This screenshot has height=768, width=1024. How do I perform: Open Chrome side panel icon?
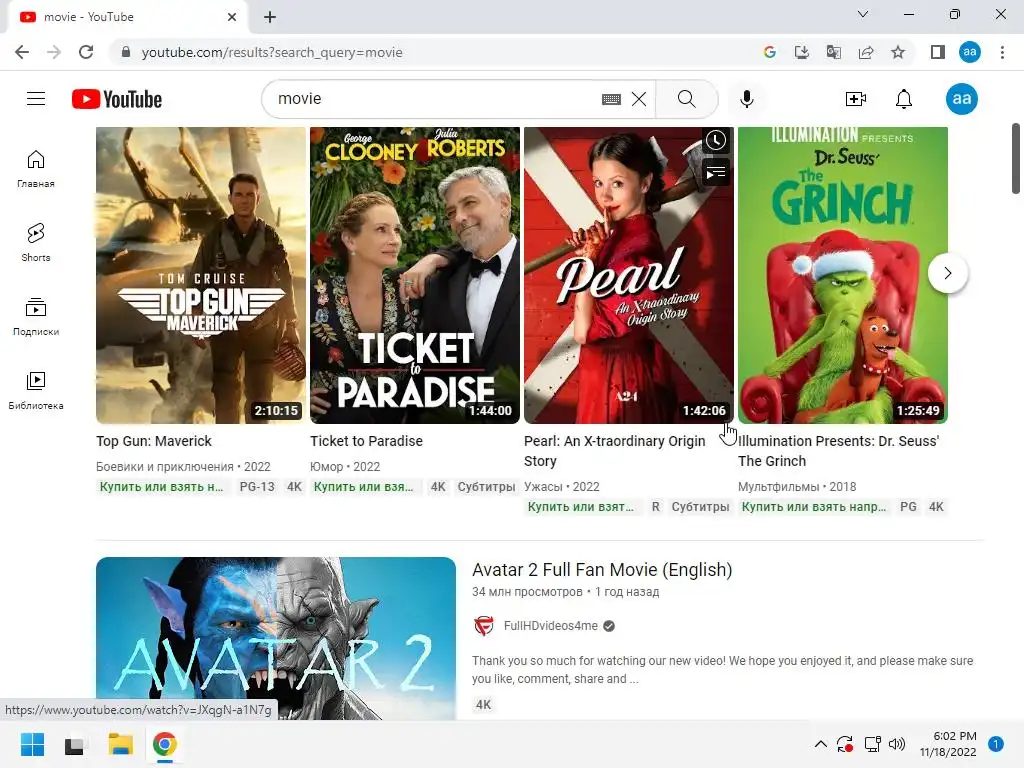[938, 52]
